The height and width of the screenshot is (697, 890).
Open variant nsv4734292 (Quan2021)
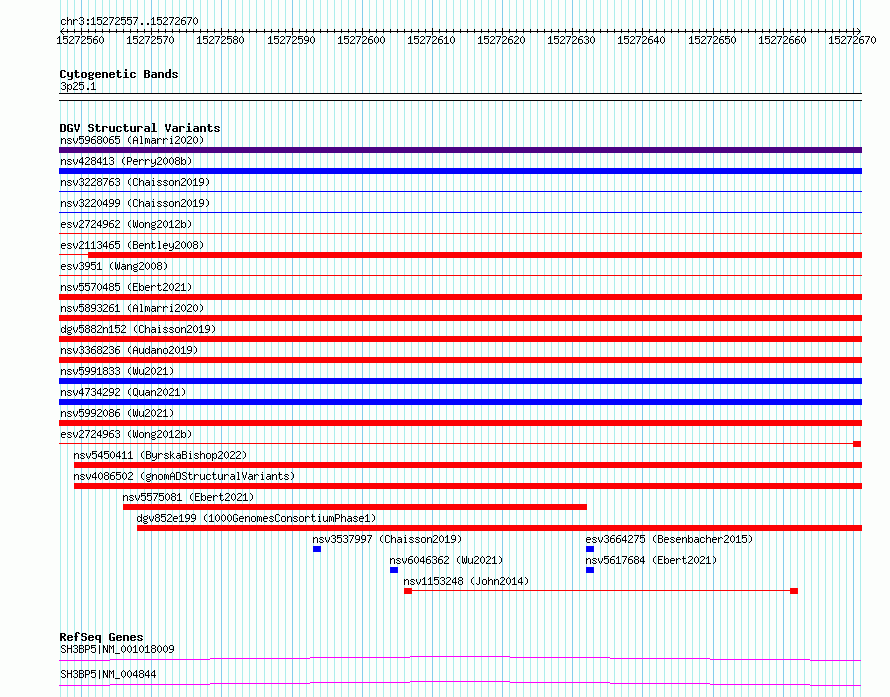click(x=123, y=392)
